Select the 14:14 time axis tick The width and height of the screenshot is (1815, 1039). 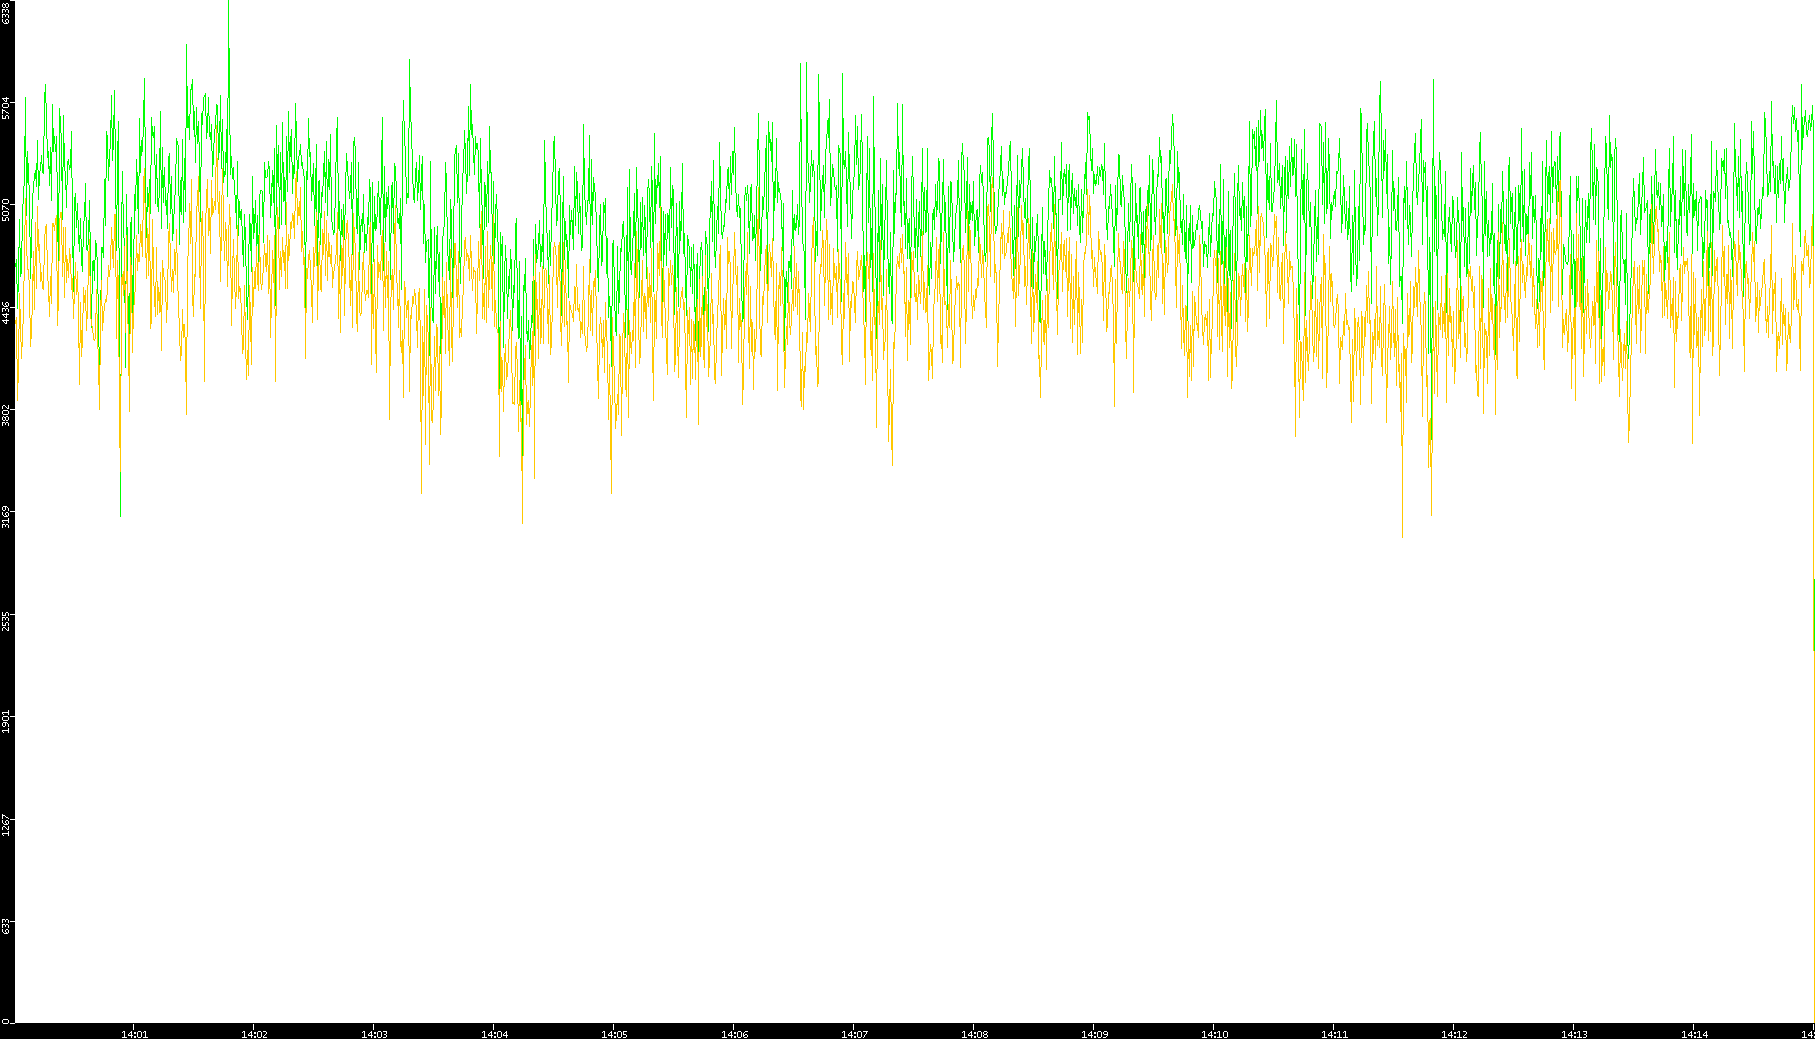[x=1694, y=1034]
